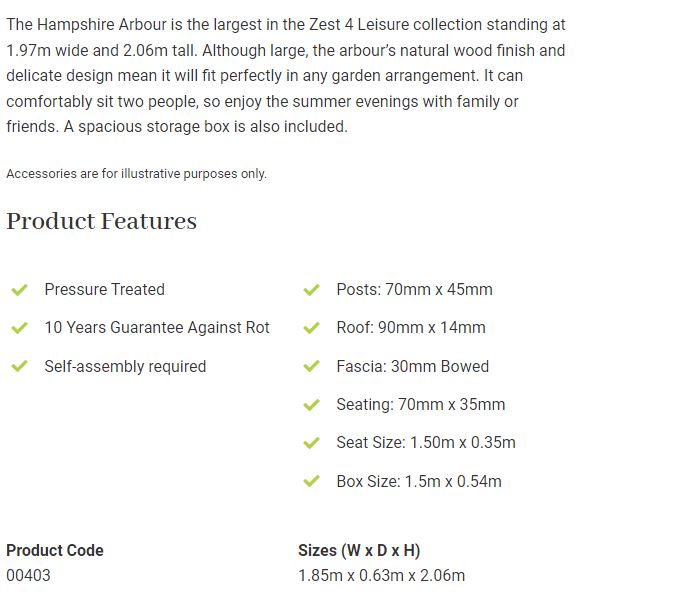Click the checkmark next to Box Size

point(311,481)
